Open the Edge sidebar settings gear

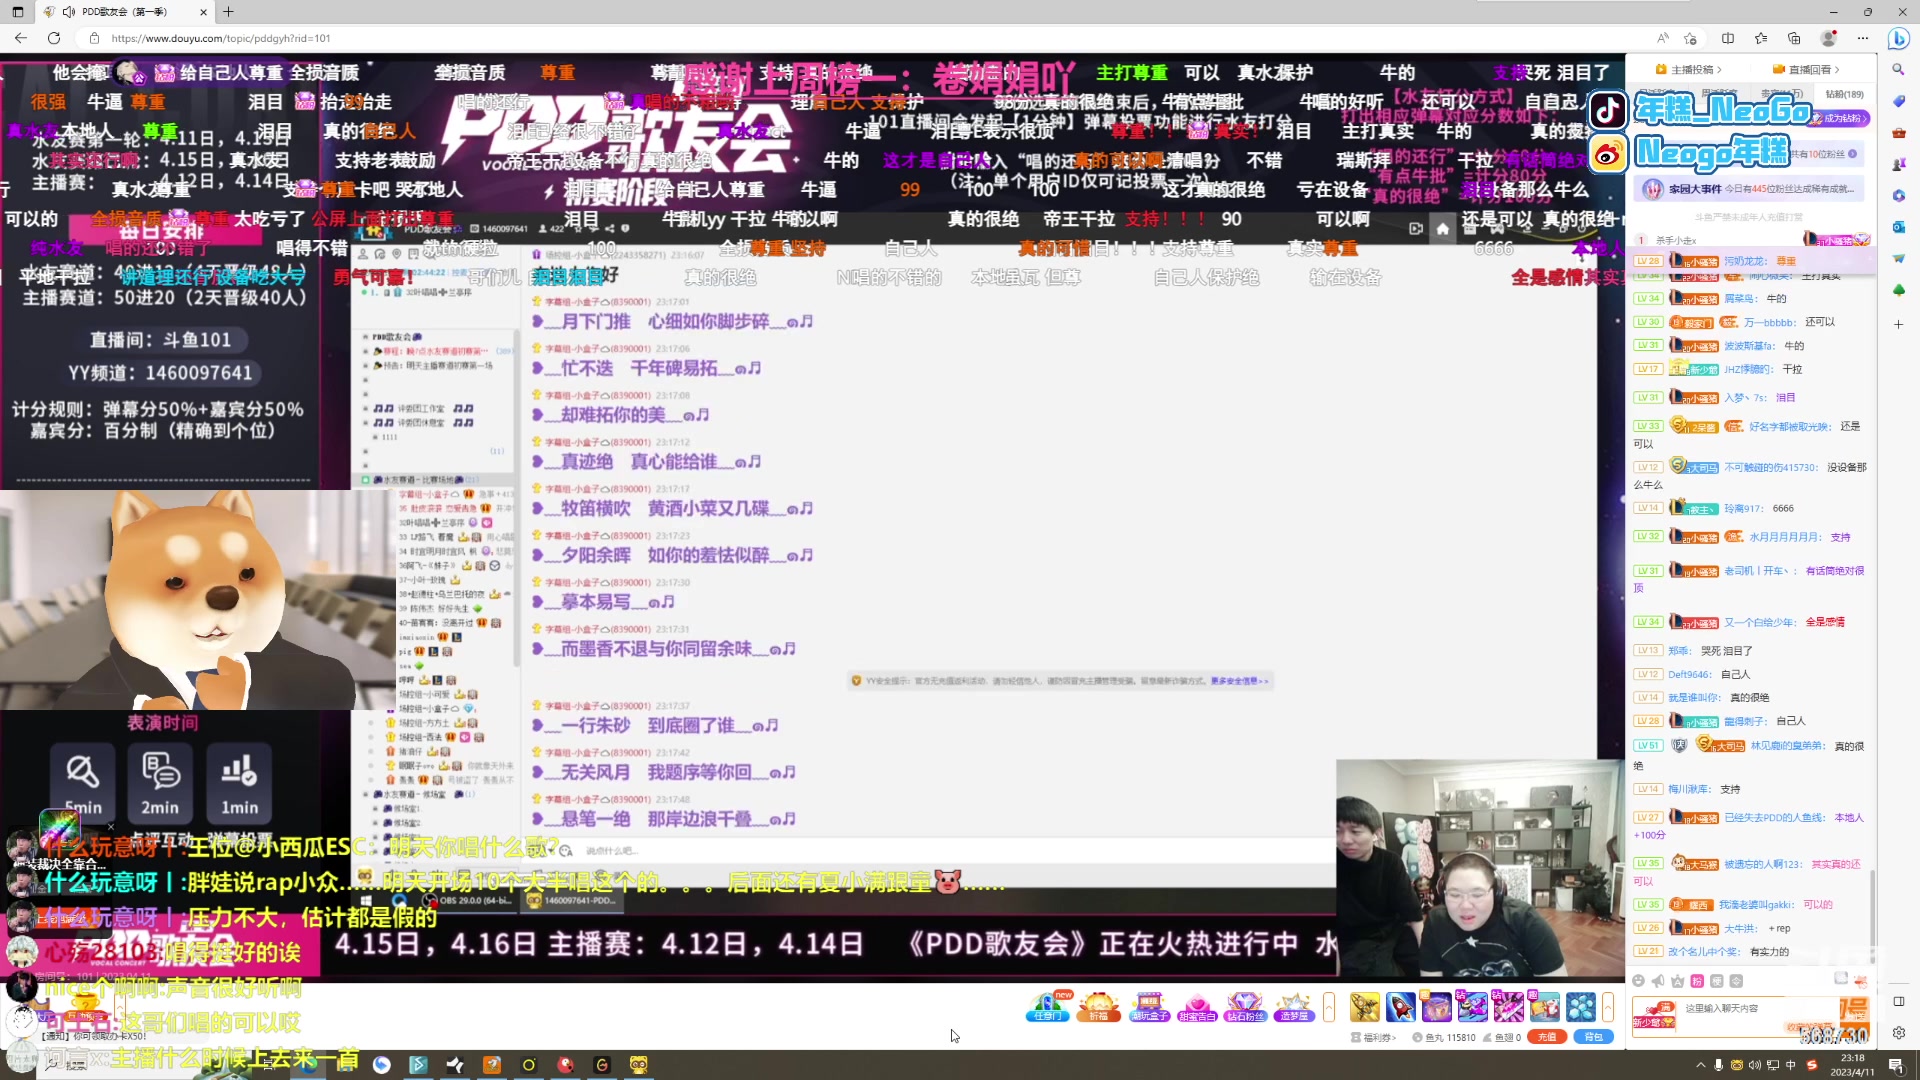[x=1898, y=1033]
